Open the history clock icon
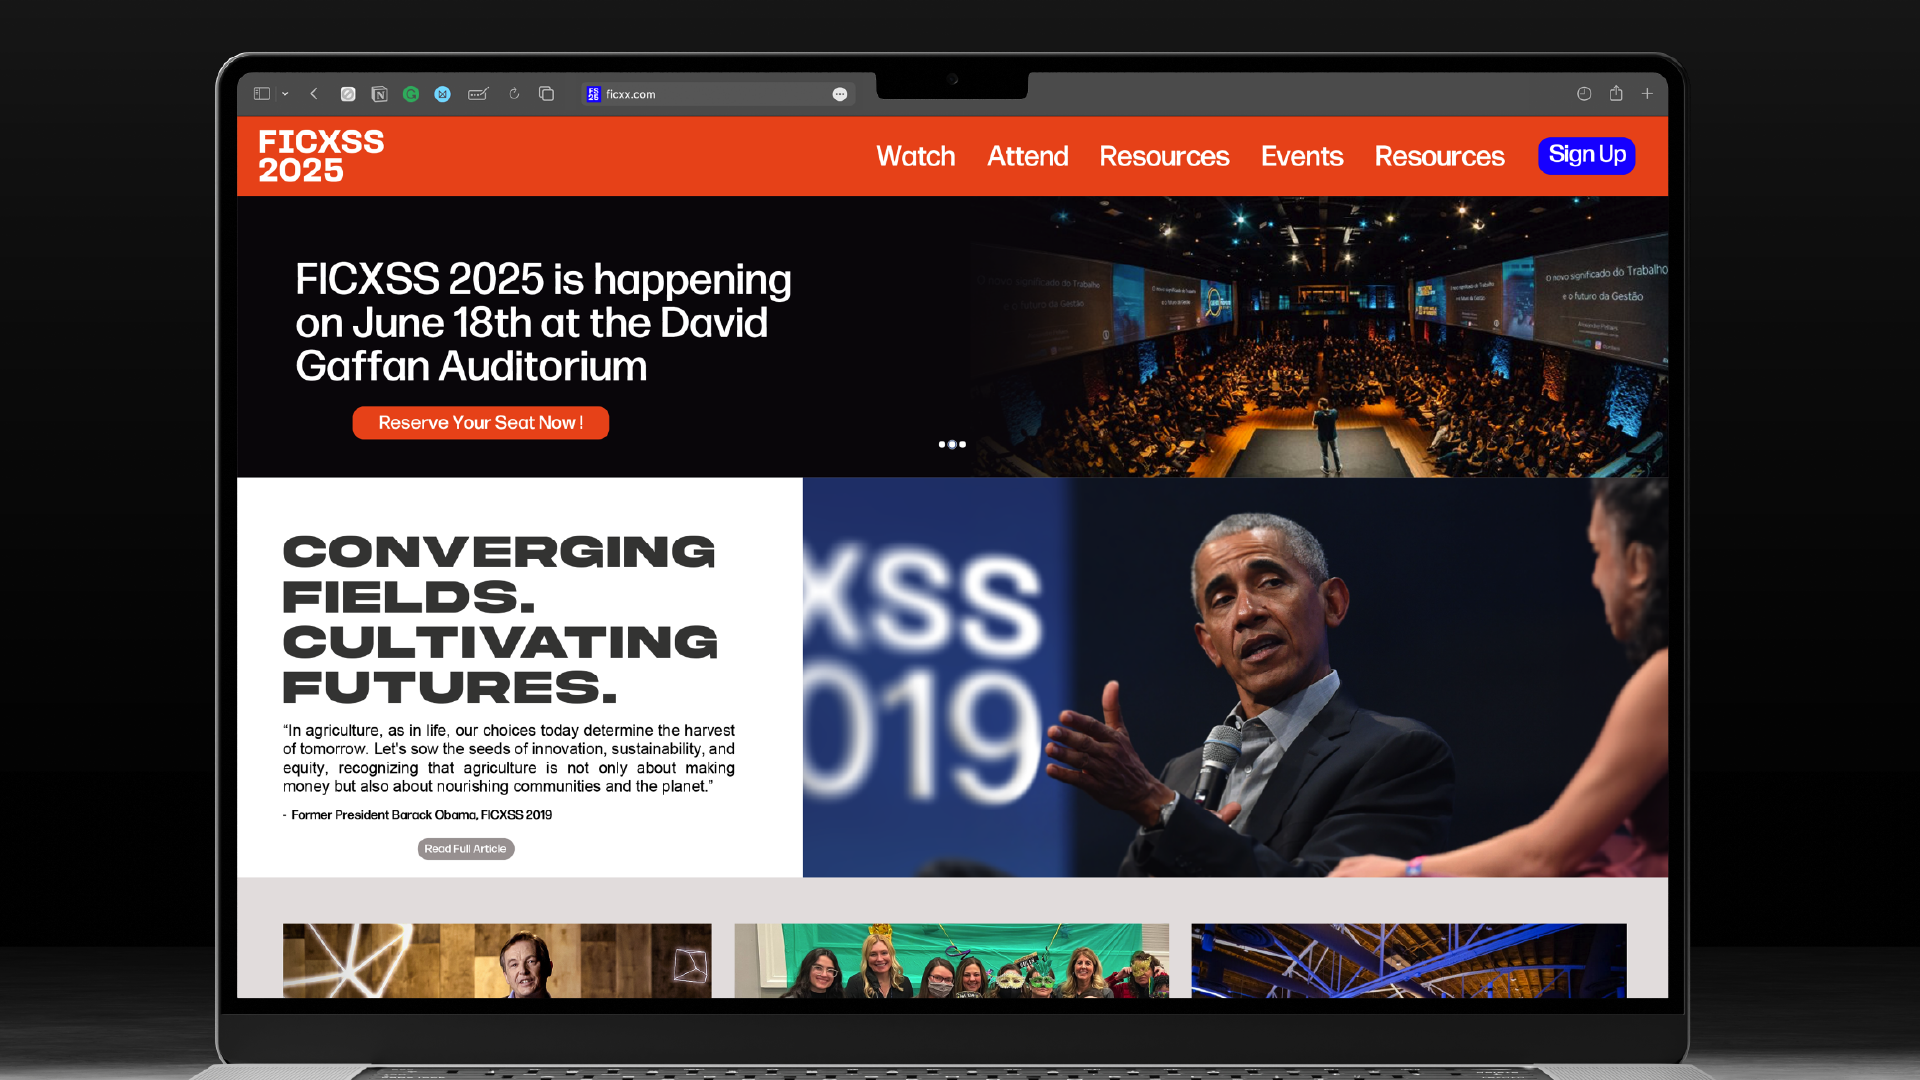1920x1080 pixels. pyautogui.click(x=1584, y=94)
